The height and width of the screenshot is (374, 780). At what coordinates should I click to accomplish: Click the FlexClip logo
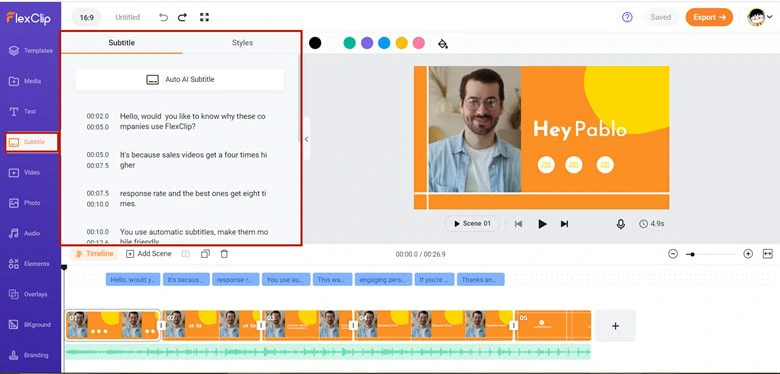[28, 18]
